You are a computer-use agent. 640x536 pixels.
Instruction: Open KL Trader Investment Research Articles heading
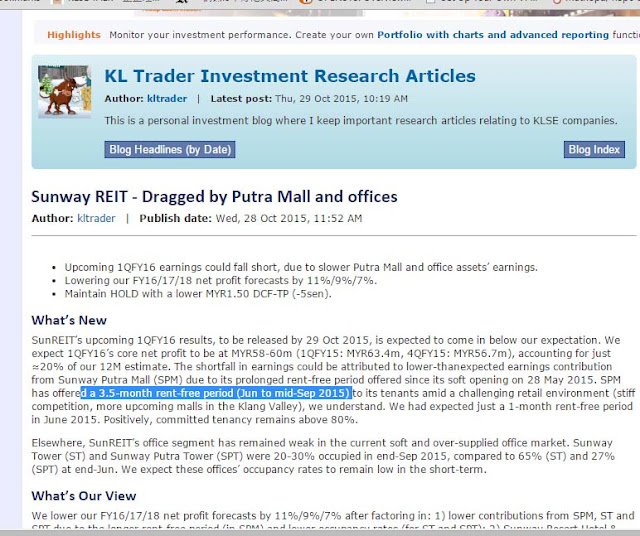[x=290, y=76]
